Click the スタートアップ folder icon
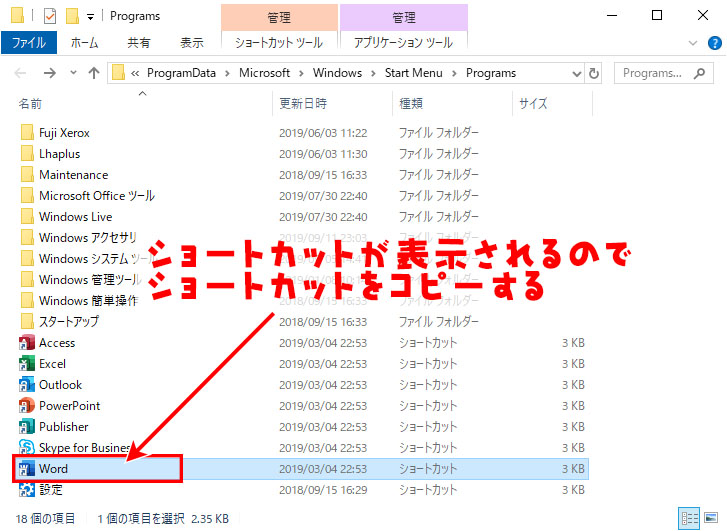 point(27,321)
